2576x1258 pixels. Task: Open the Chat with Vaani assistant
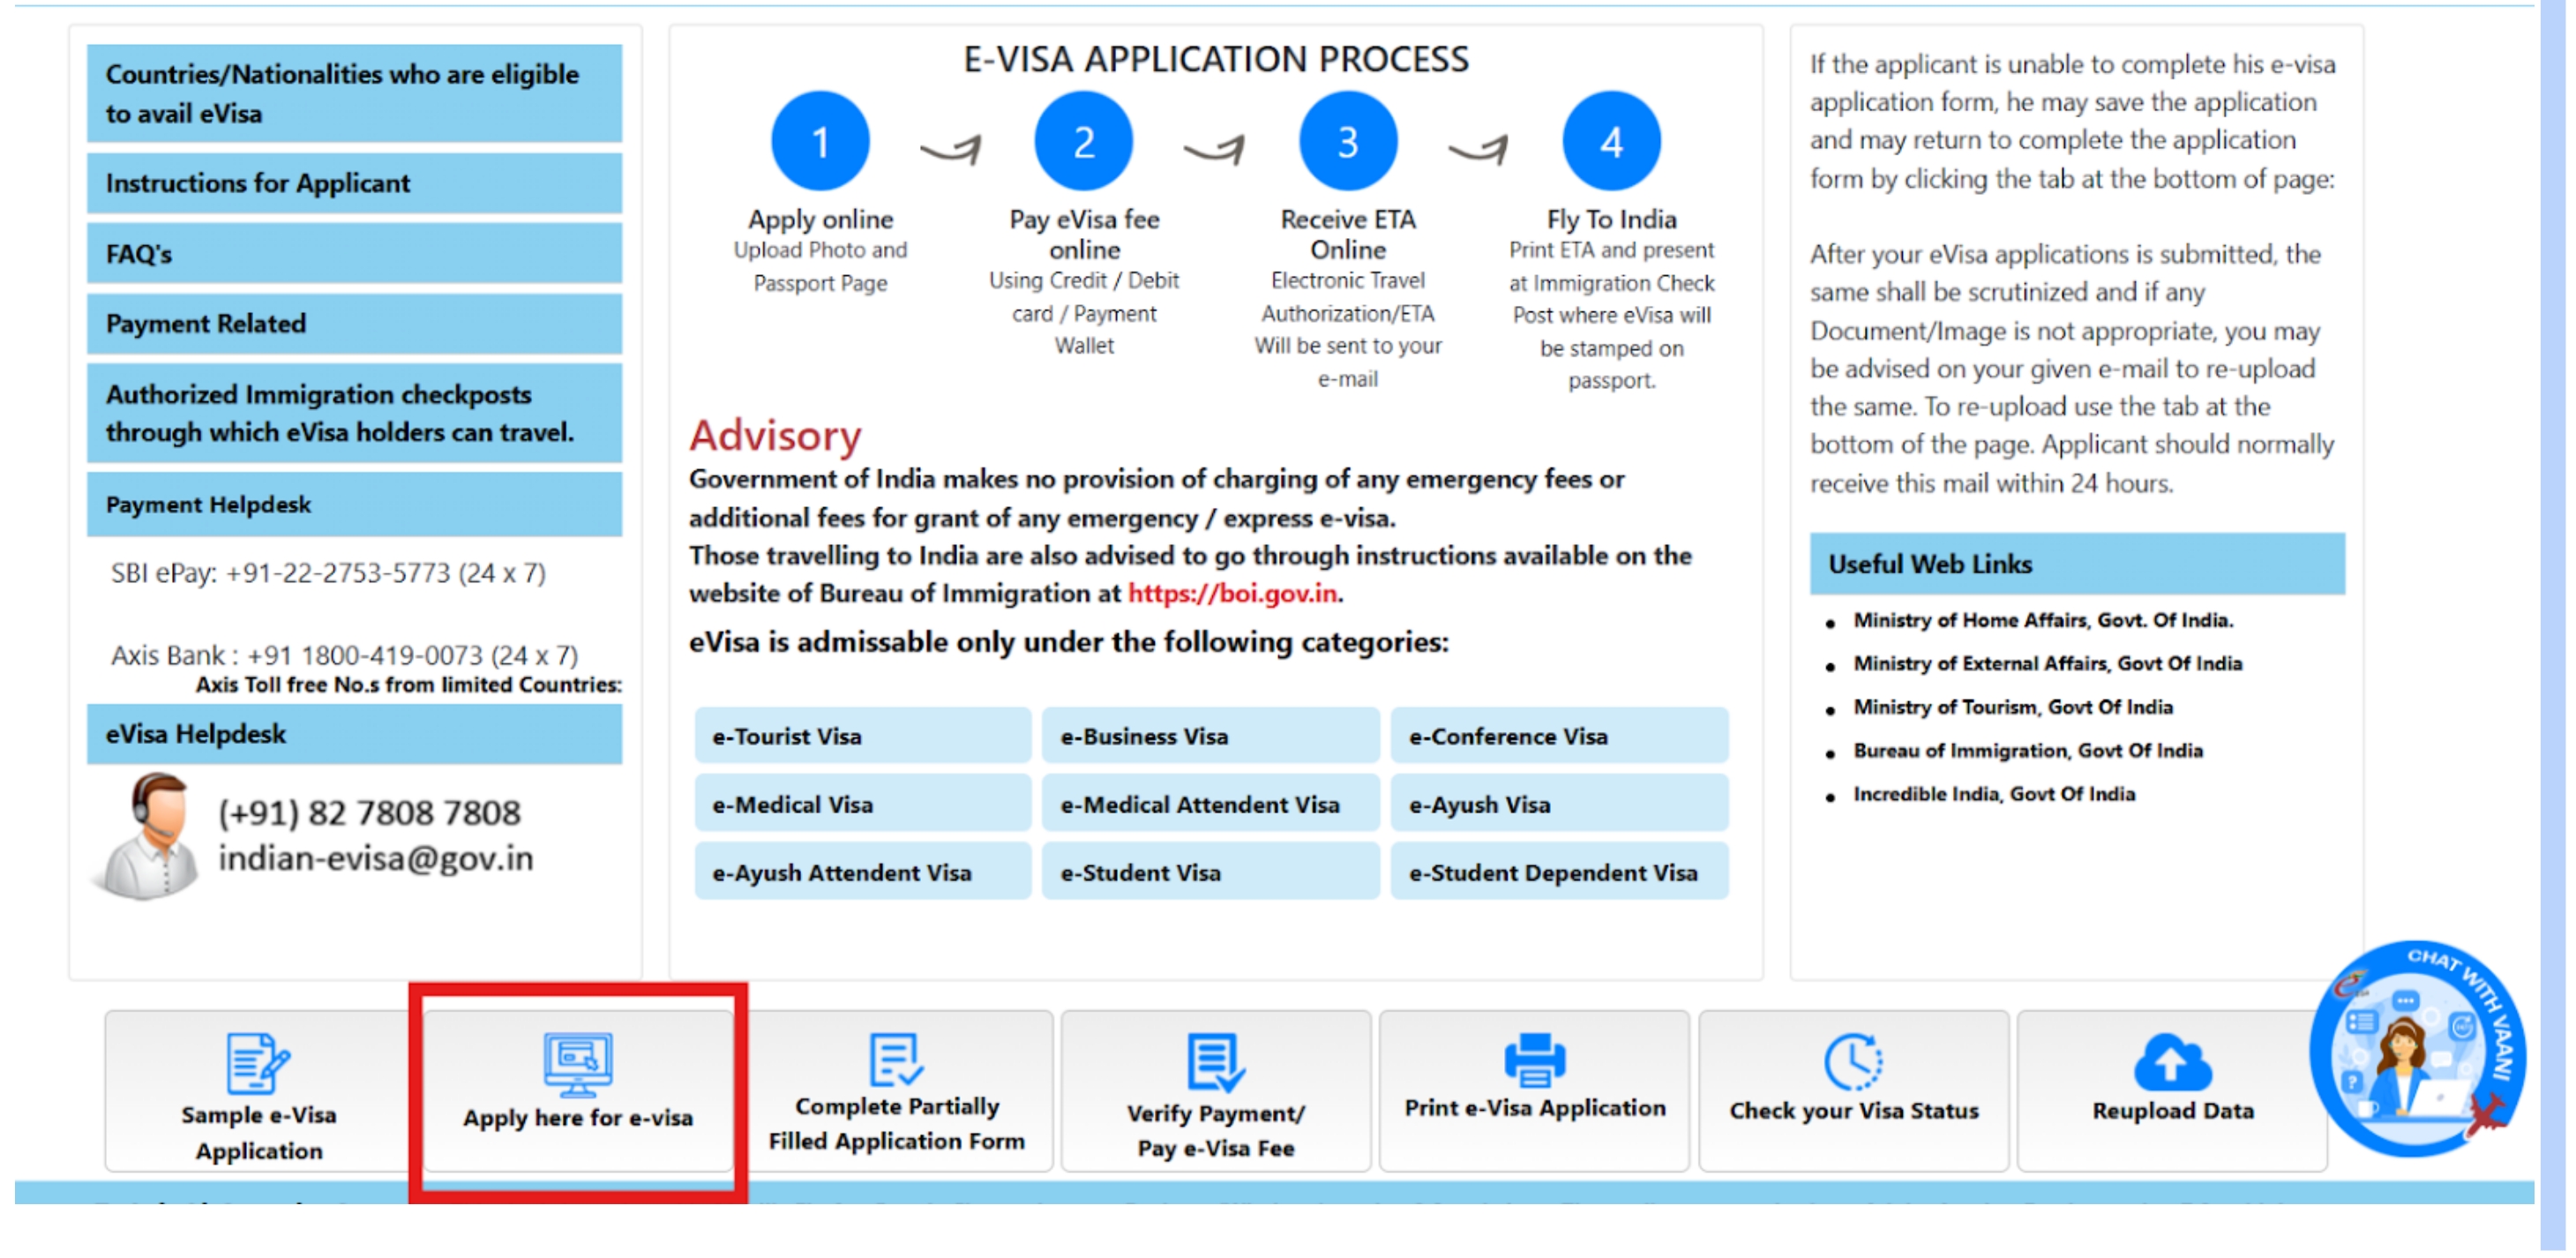pyautogui.click(x=2417, y=1050)
